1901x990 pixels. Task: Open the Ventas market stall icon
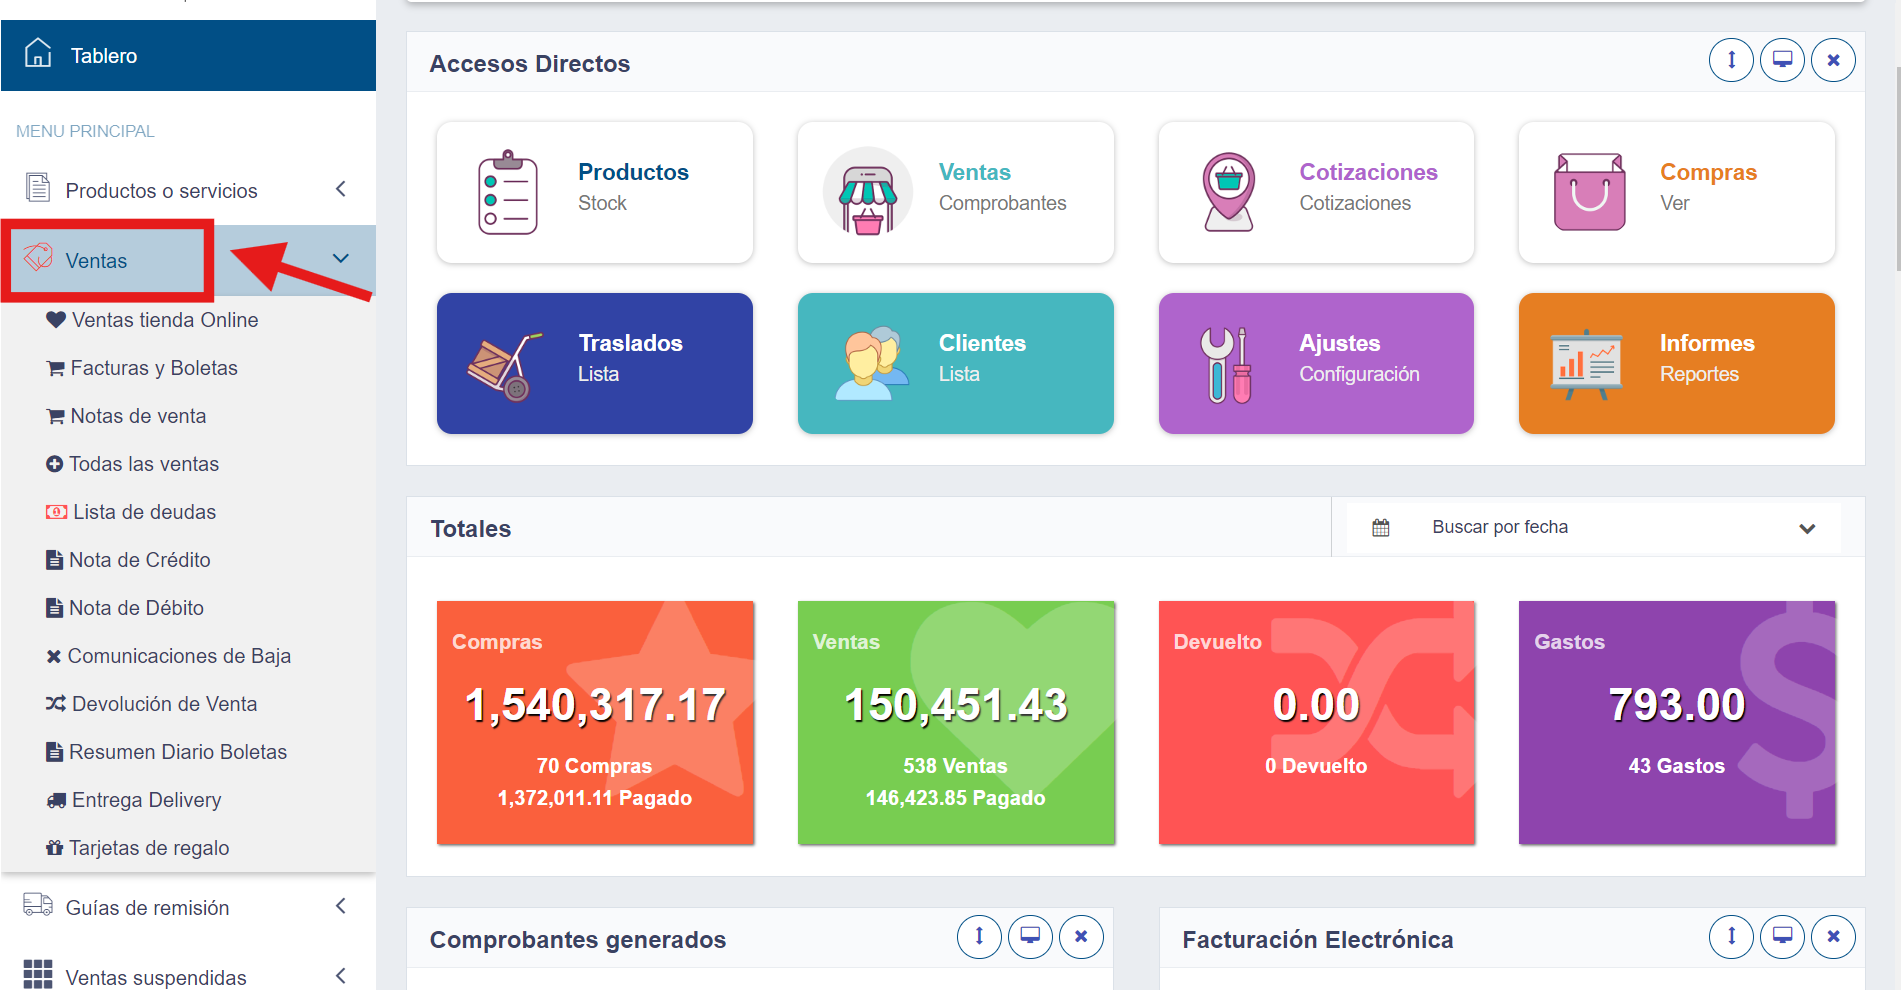point(867,193)
